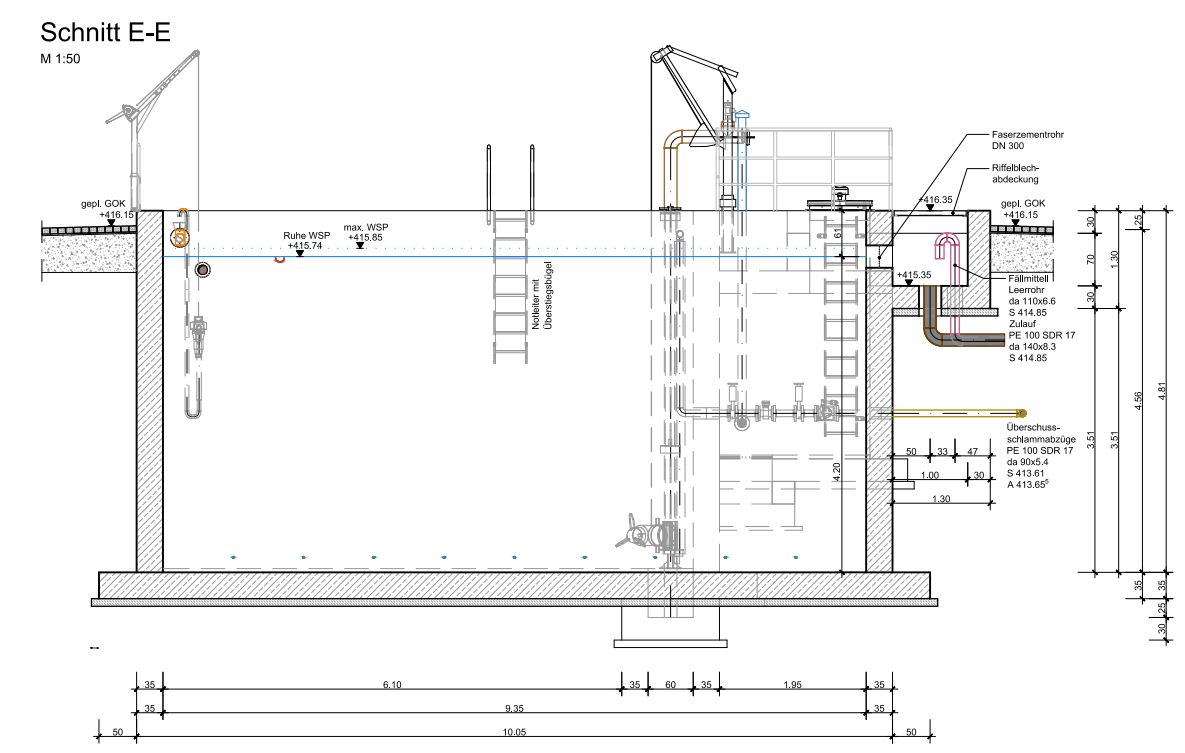
Task: Click the Schnitt E-E drawing title
Action: tap(105, 33)
